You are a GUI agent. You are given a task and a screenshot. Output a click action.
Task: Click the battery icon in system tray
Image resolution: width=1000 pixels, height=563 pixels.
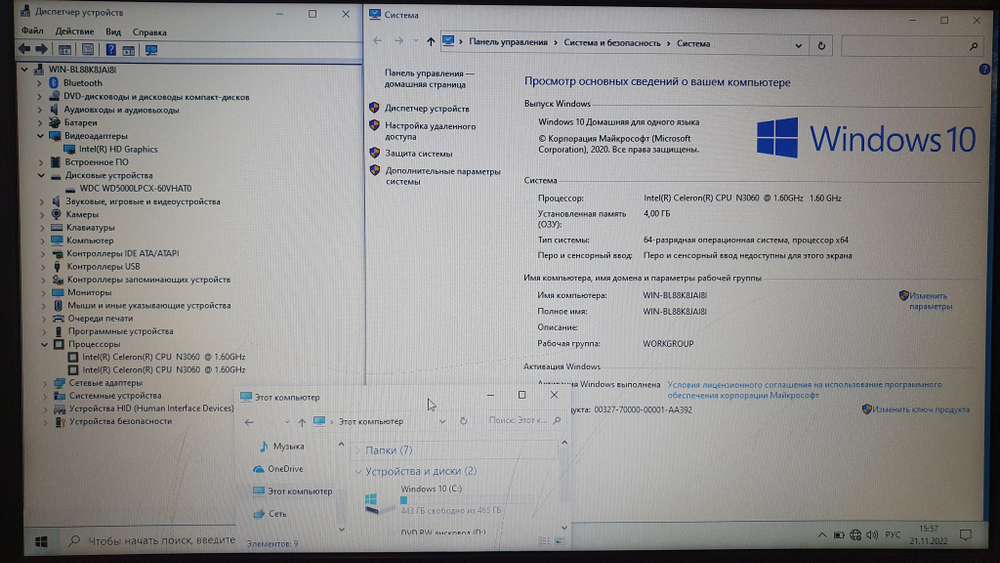(x=839, y=535)
